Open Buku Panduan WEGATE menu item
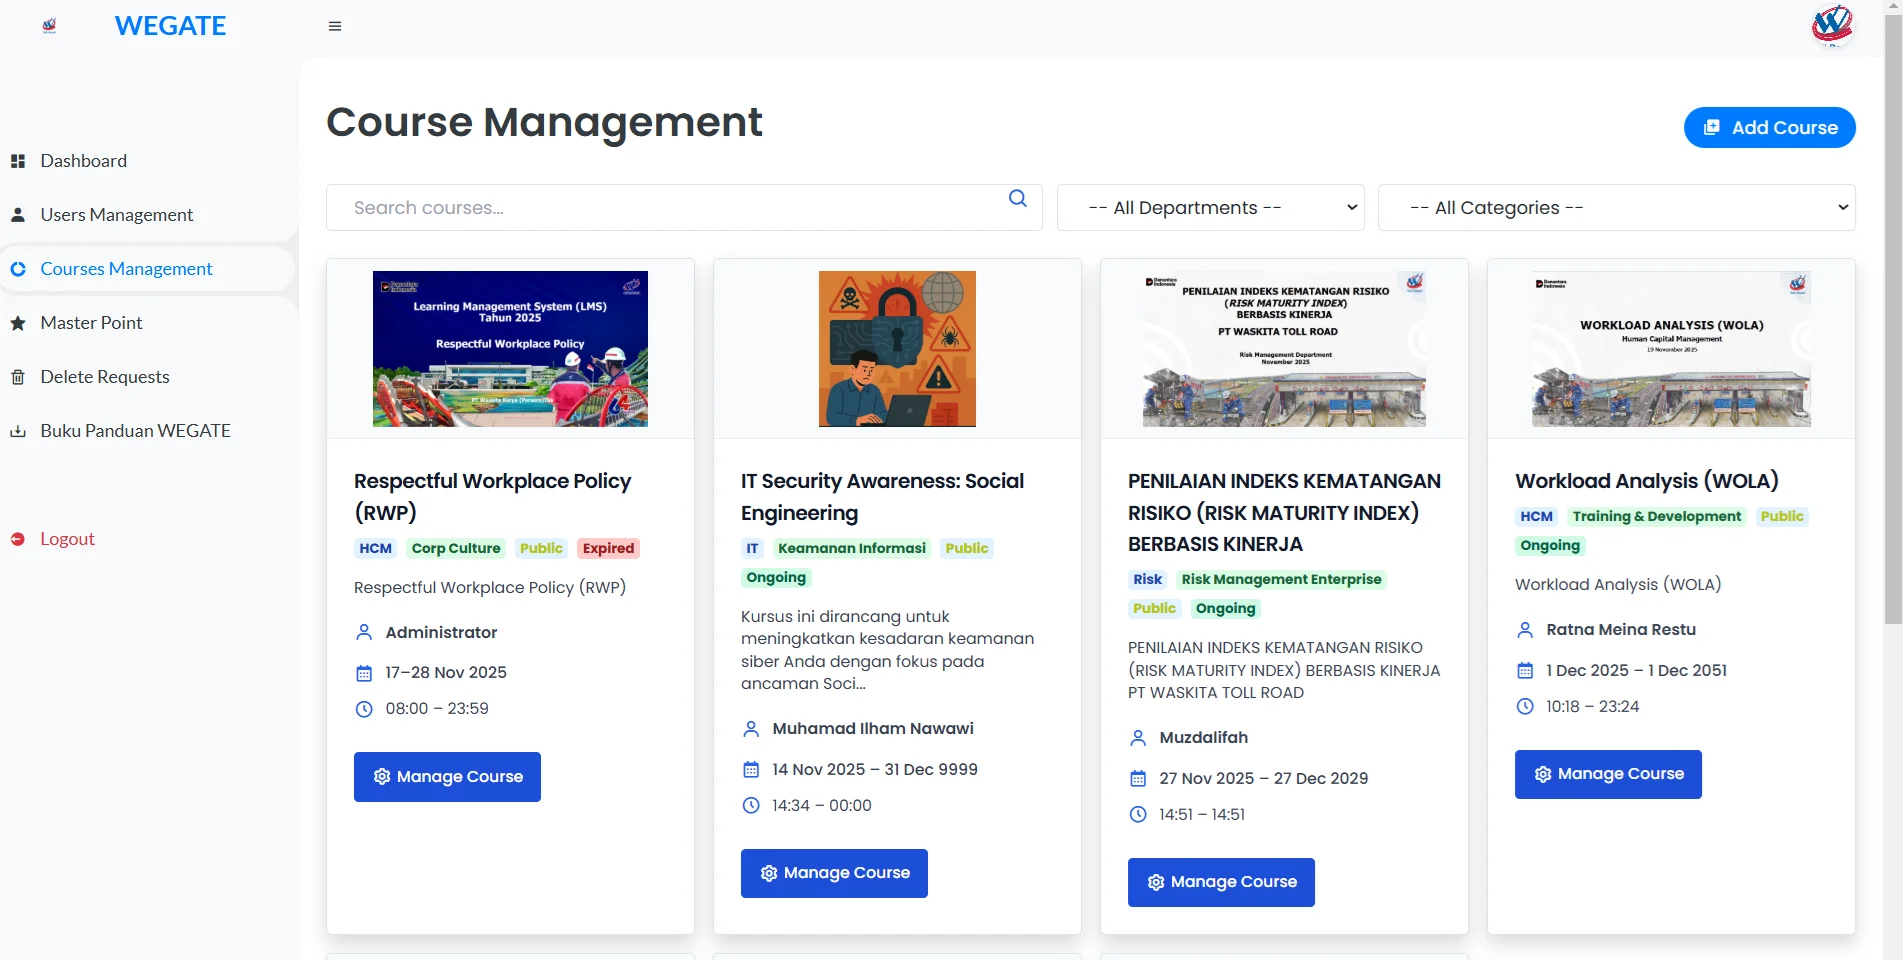 click(135, 431)
